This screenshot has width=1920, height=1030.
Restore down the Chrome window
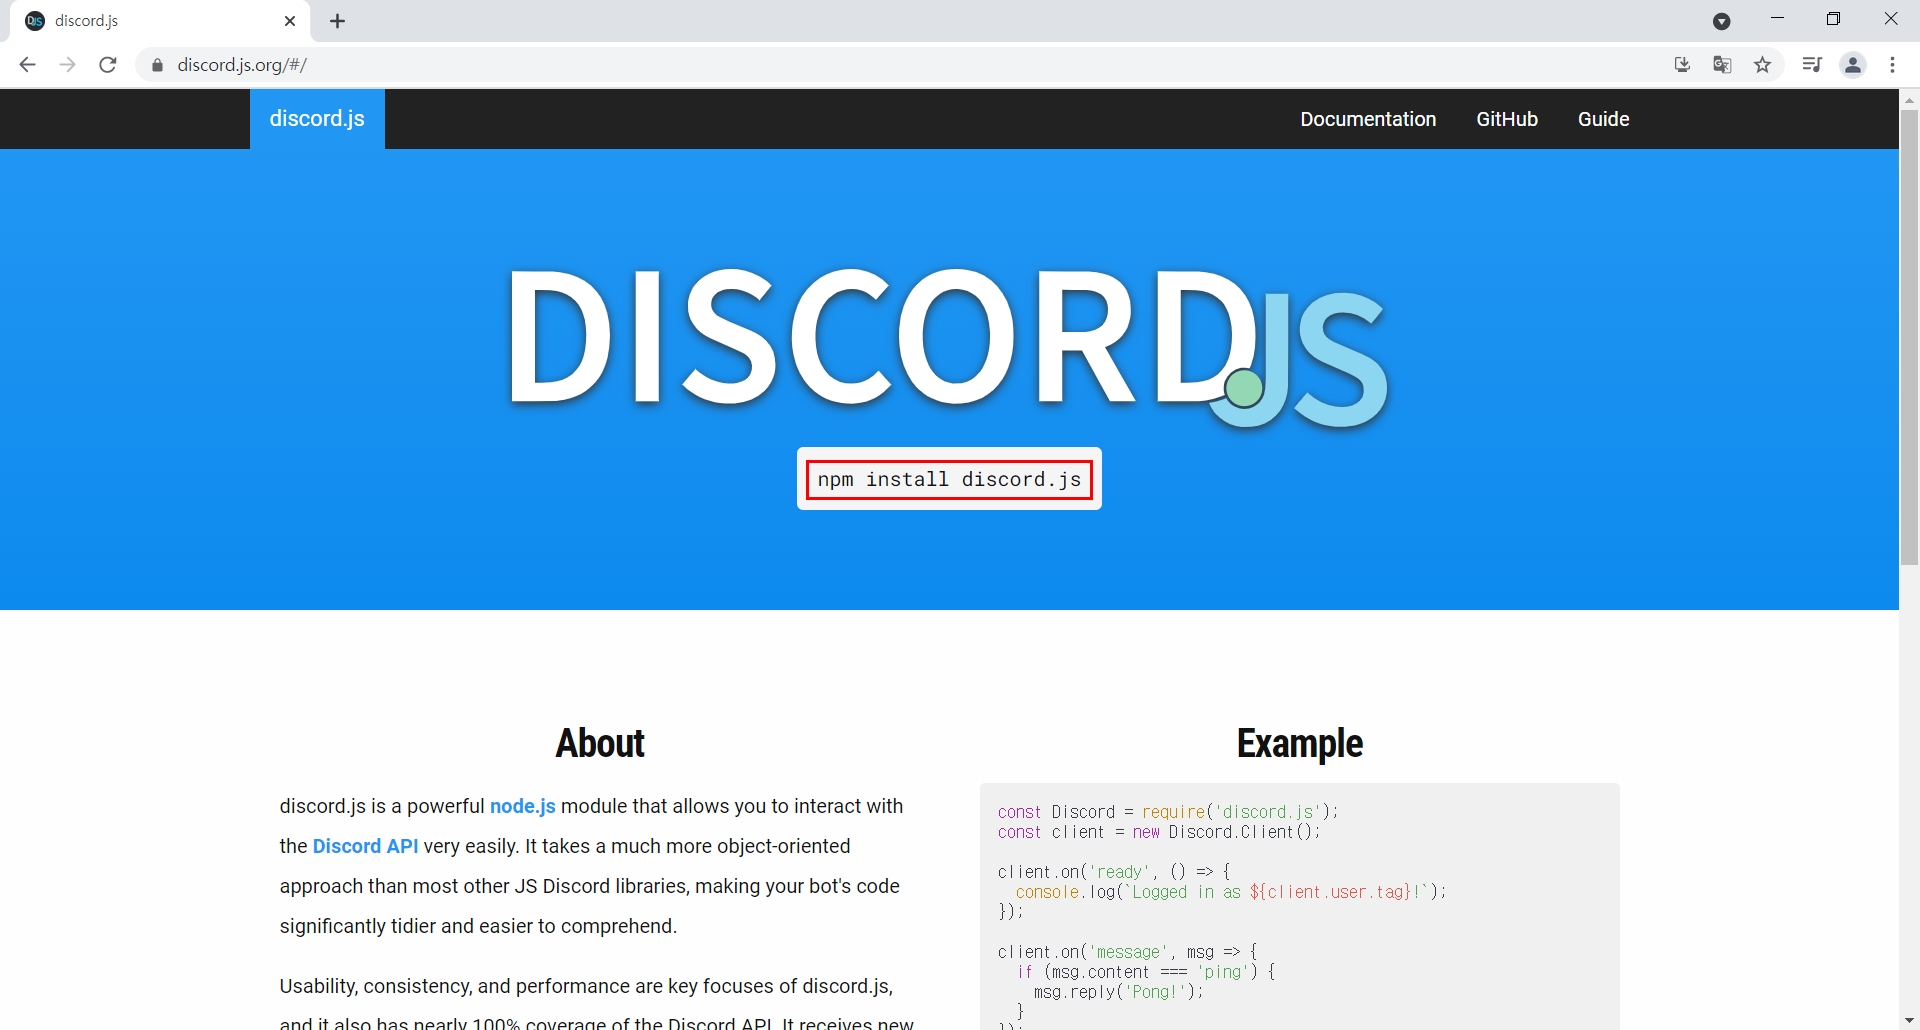pos(1833,19)
